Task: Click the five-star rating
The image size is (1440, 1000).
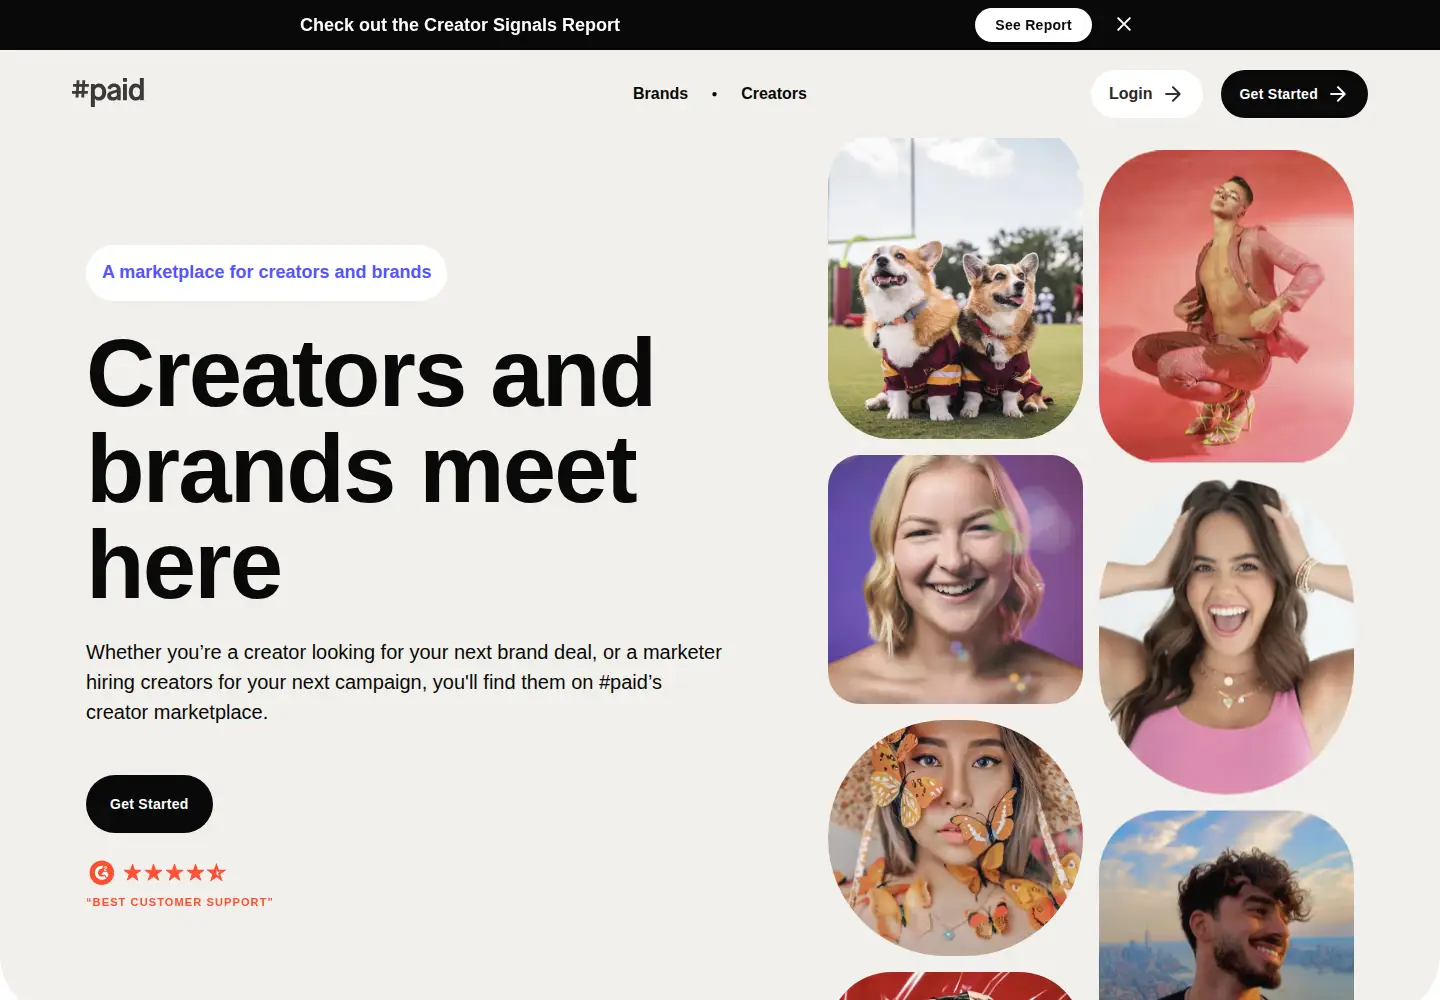Action: coord(175,873)
